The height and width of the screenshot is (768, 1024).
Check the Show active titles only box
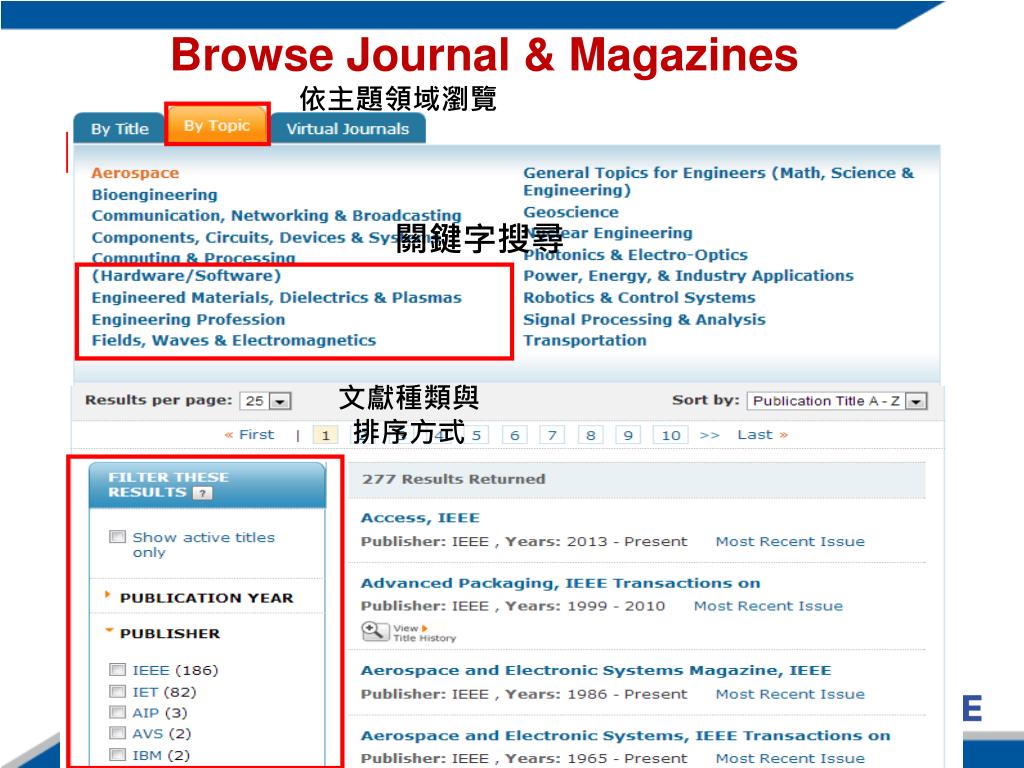[x=118, y=537]
